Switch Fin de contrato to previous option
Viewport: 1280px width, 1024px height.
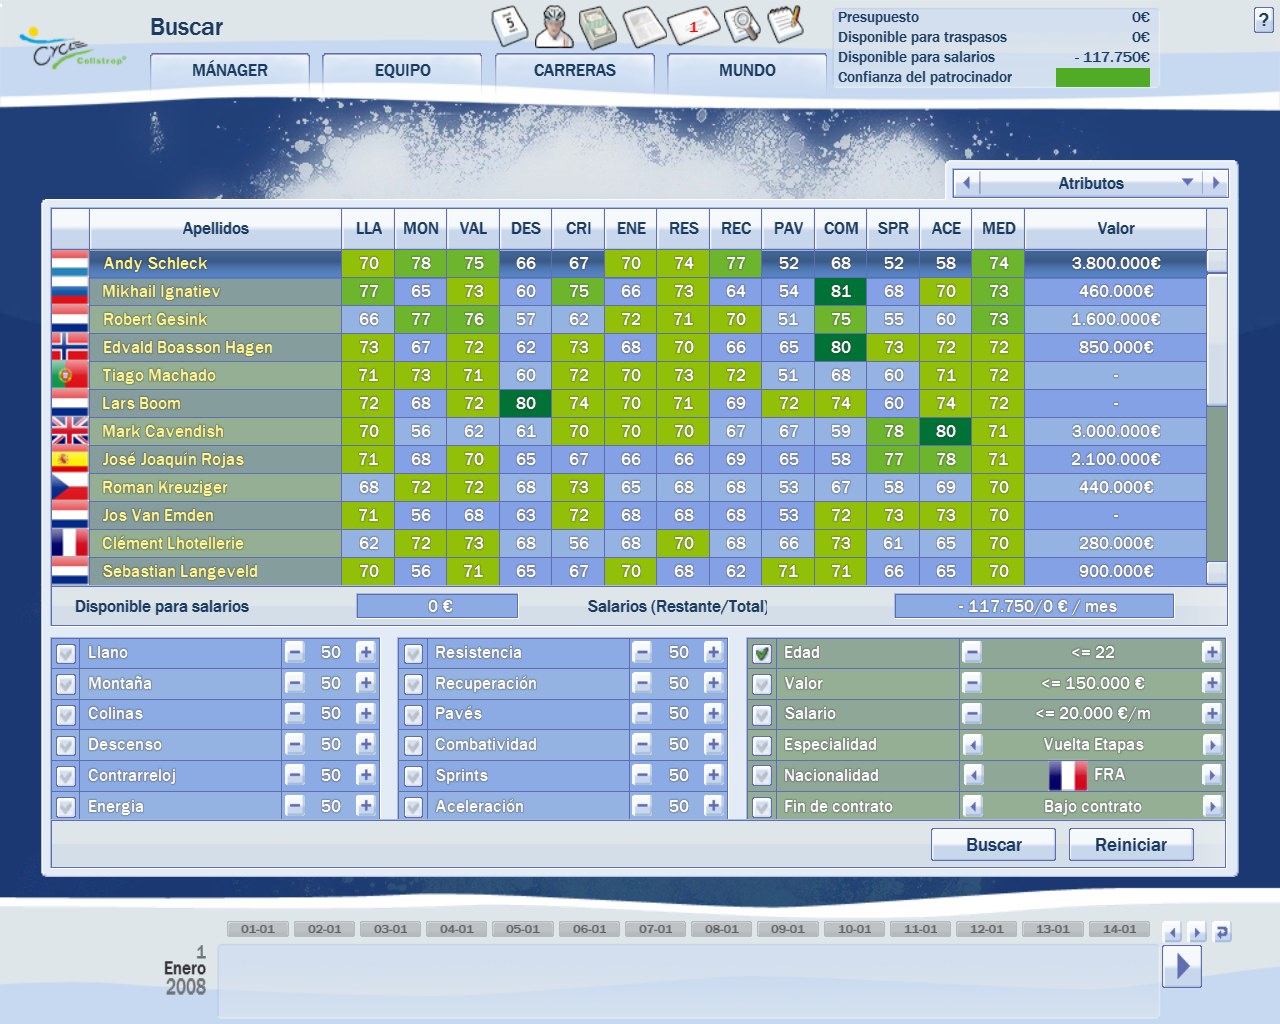(x=972, y=807)
